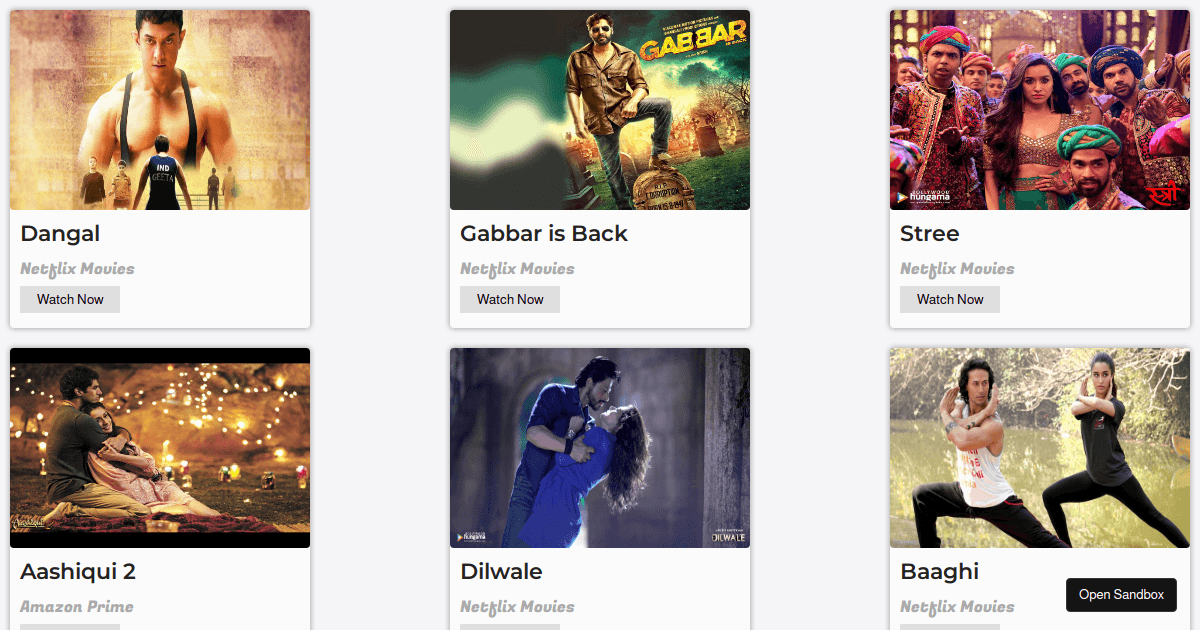1200x630 pixels.
Task: Select the Gabbar is Back title
Action: [544, 234]
